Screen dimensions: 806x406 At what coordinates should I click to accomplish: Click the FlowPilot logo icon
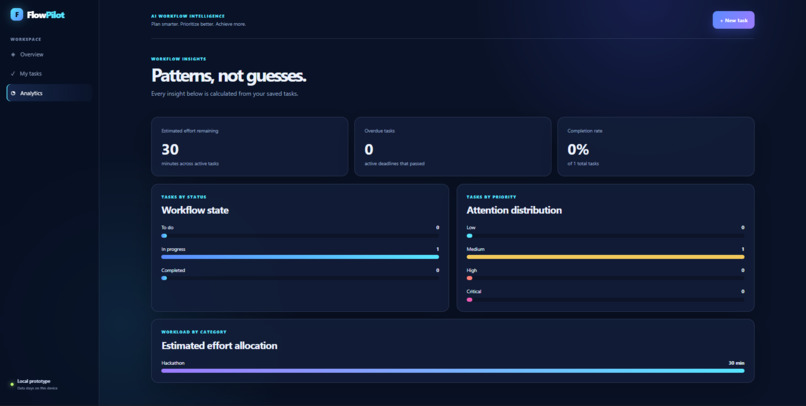16,14
